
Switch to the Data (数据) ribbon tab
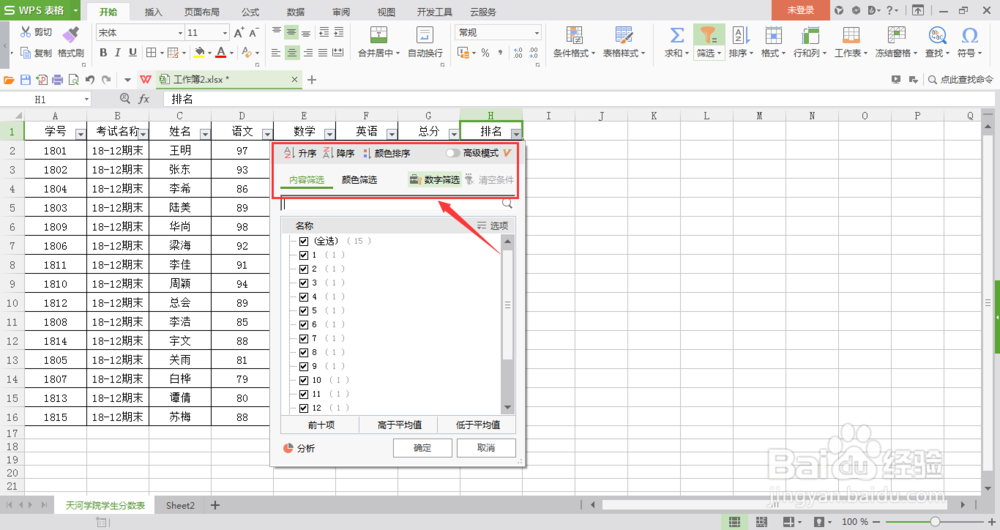295,11
